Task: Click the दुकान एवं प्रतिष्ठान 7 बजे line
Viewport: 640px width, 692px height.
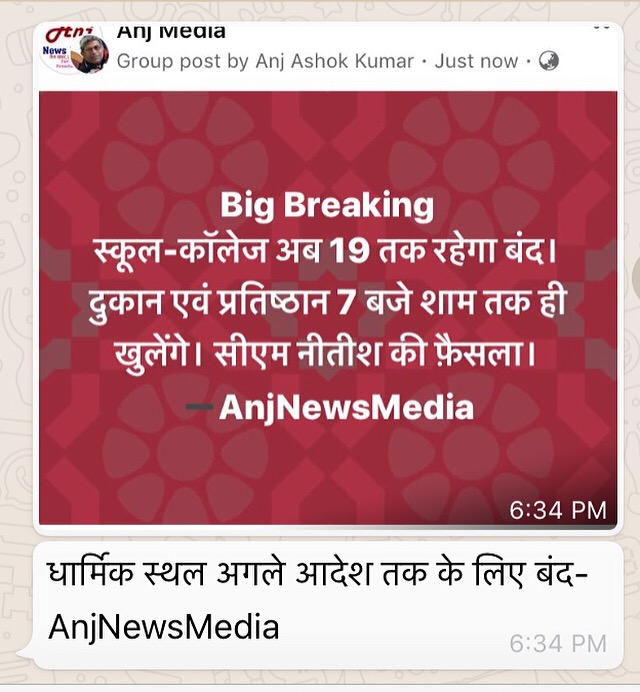Action: (327, 304)
